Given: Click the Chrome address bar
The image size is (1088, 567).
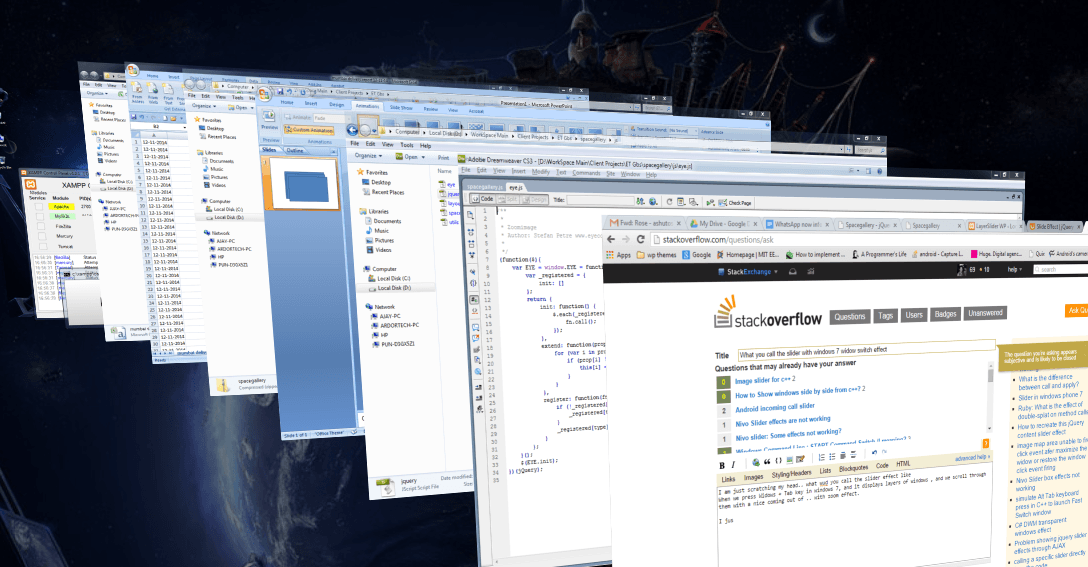Looking at the screenshot, I should point(869,238).
